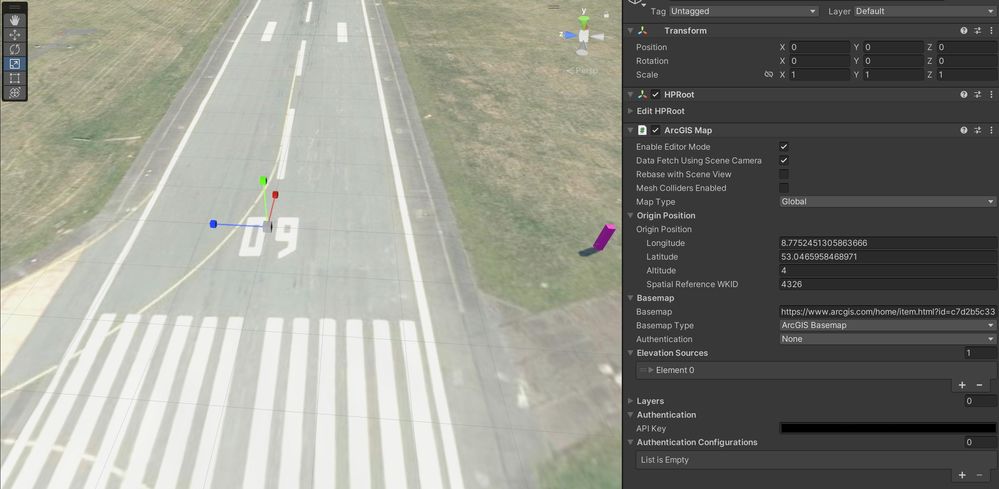
Task: Select the Rect tool
Action: (15, 78)
